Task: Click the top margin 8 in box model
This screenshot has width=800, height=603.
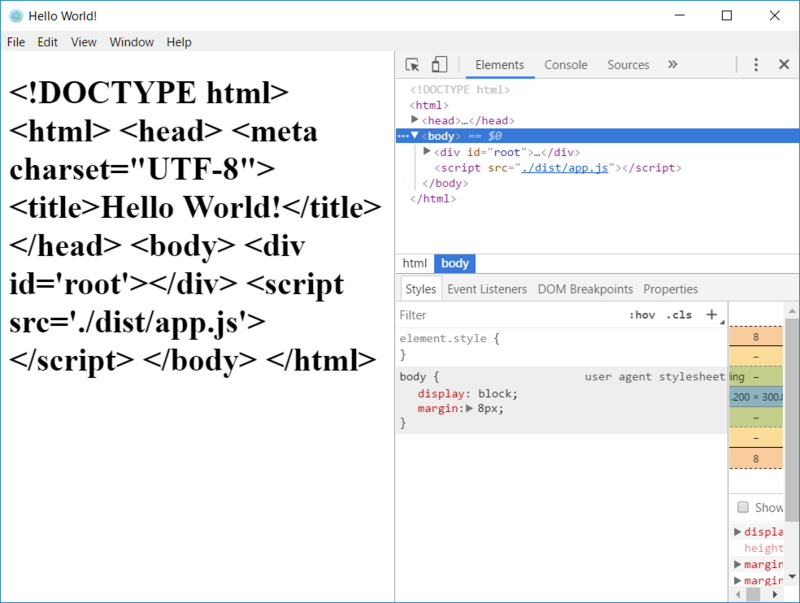Action: 756,337
